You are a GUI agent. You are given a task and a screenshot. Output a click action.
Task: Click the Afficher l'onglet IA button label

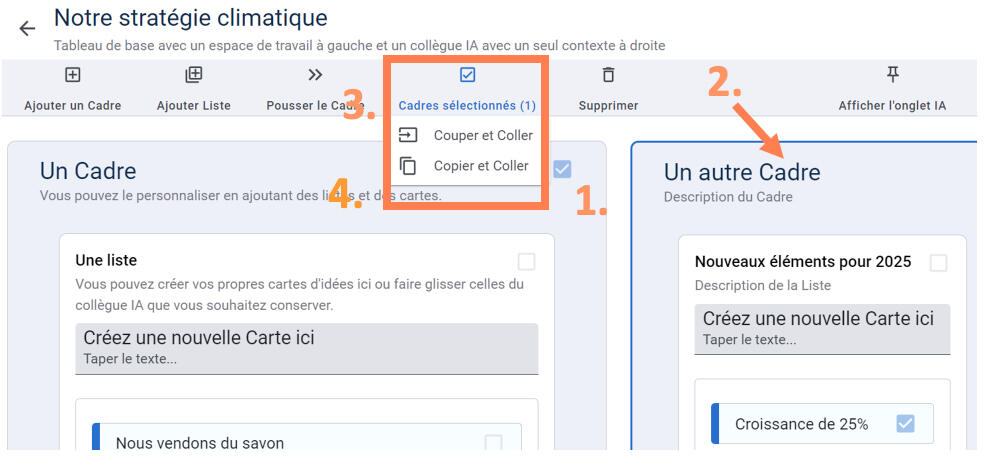pyautogui.click(x=892, y=105)
